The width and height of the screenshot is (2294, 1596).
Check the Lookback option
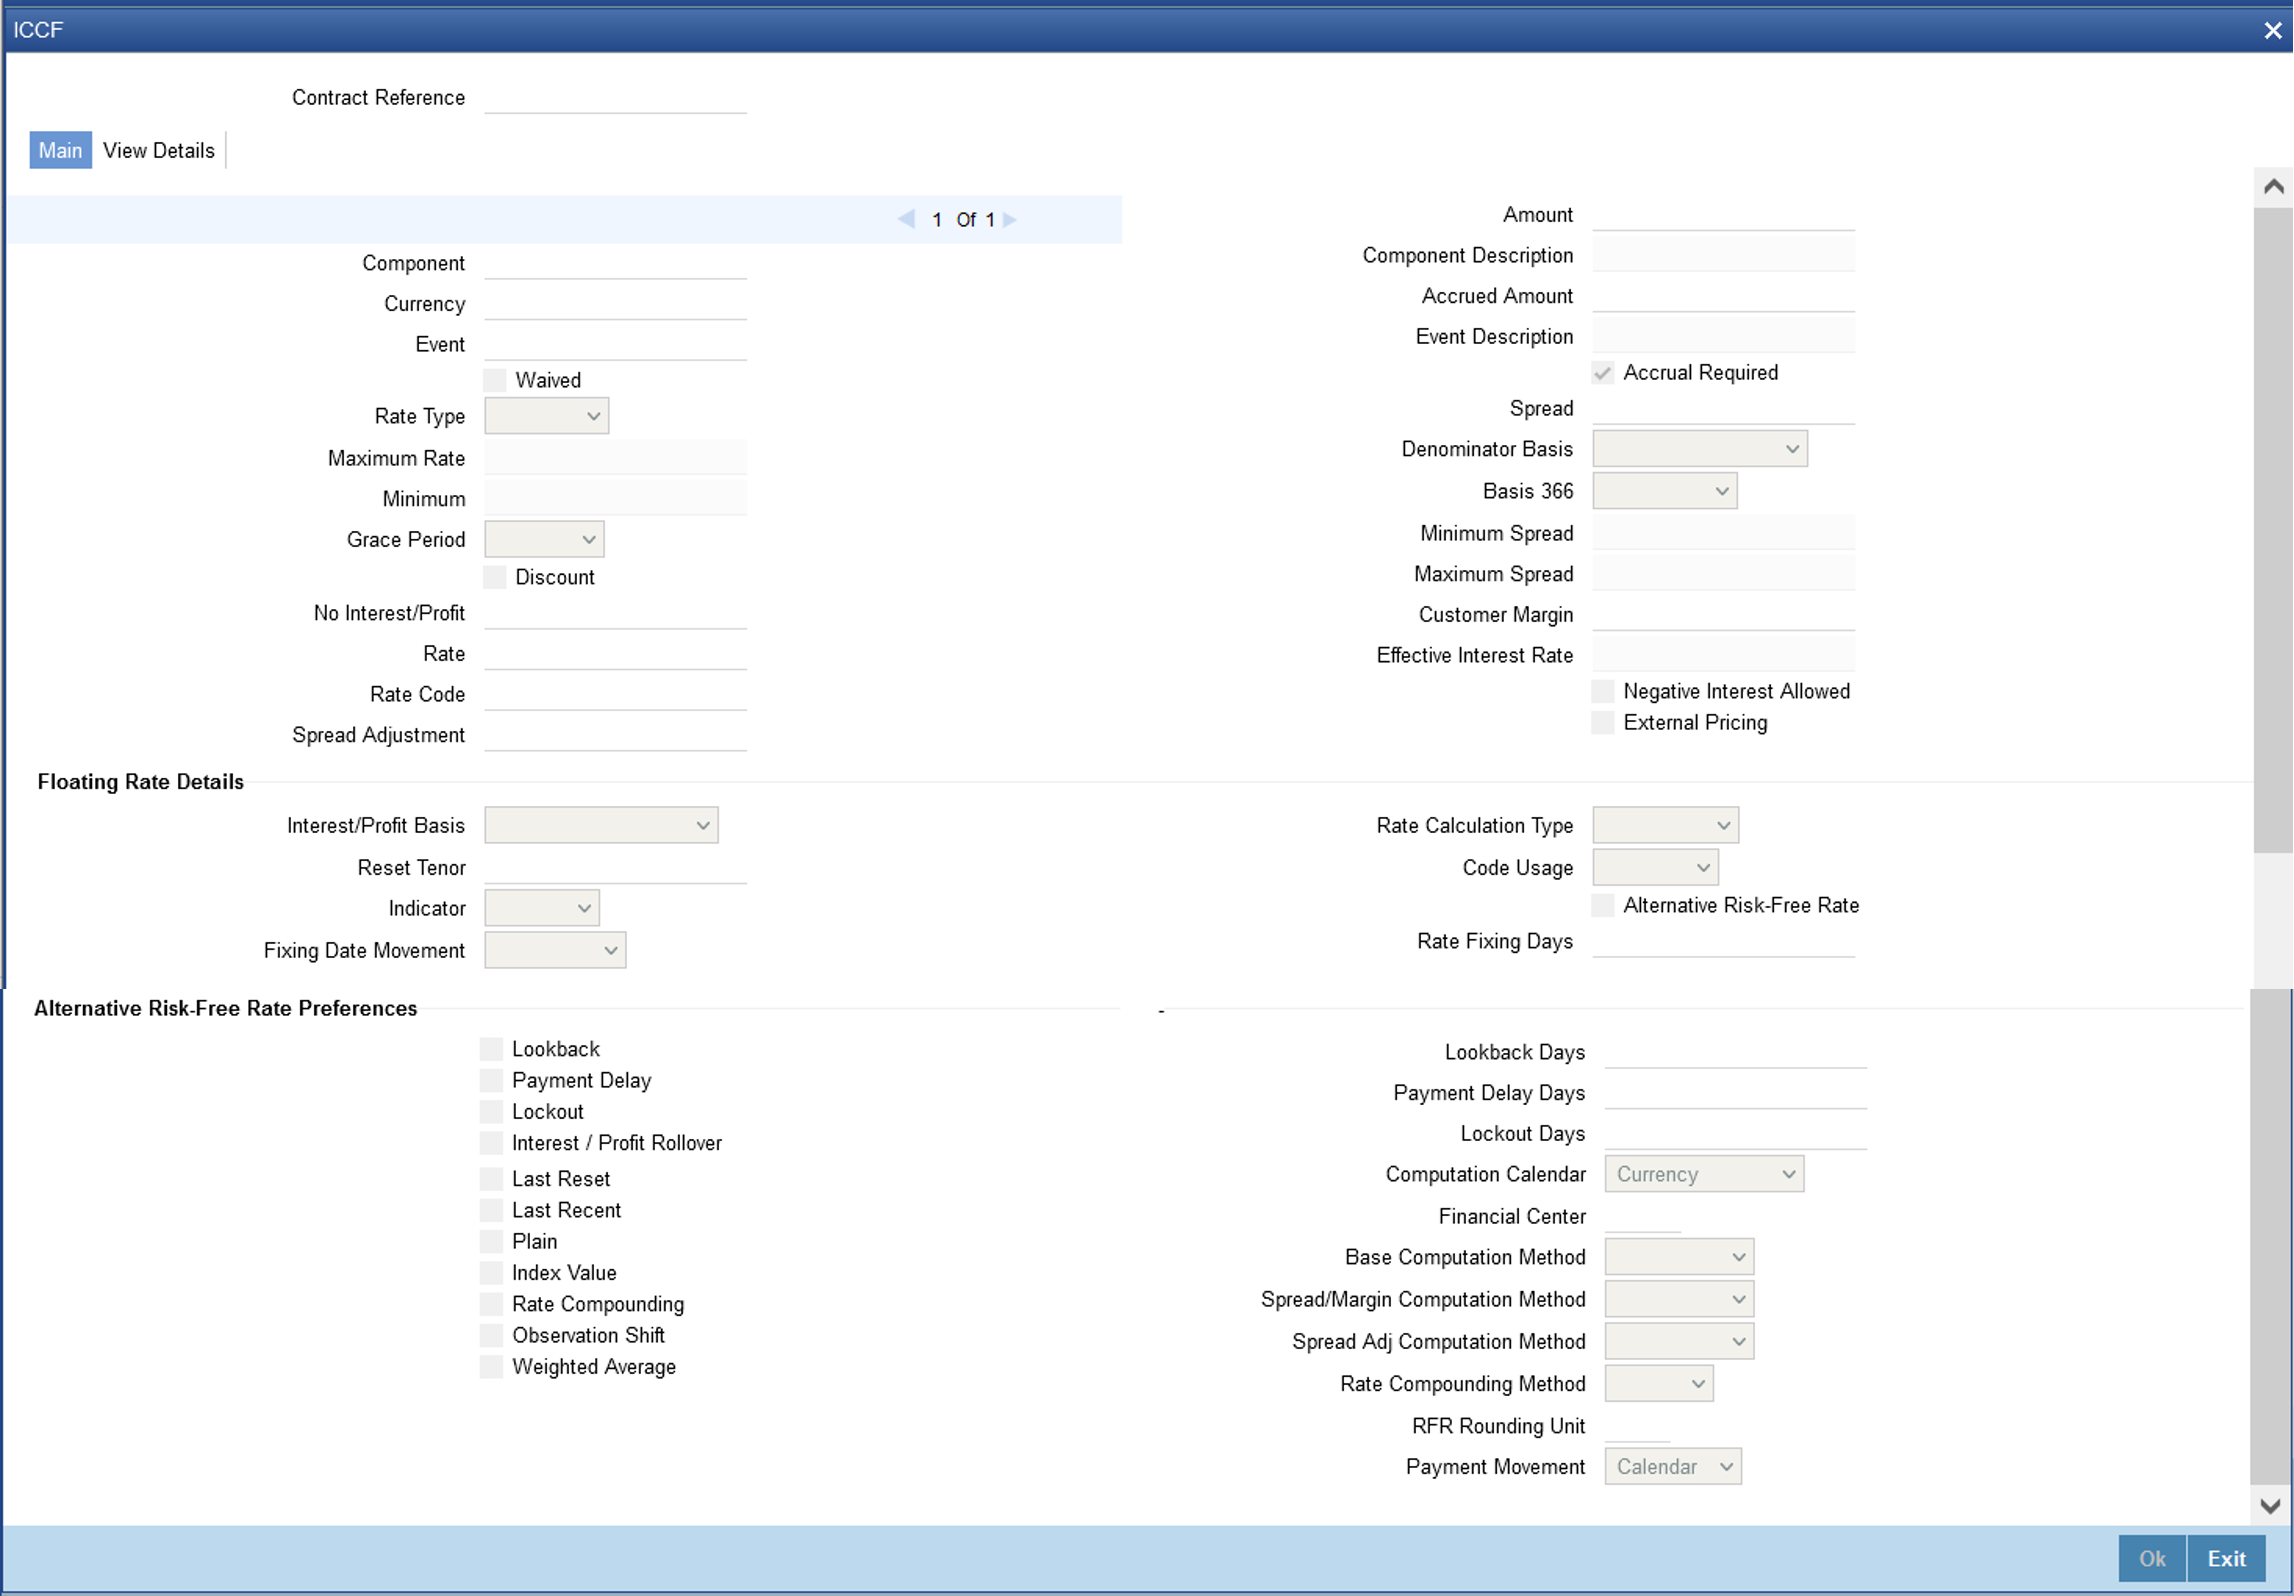491,1049
